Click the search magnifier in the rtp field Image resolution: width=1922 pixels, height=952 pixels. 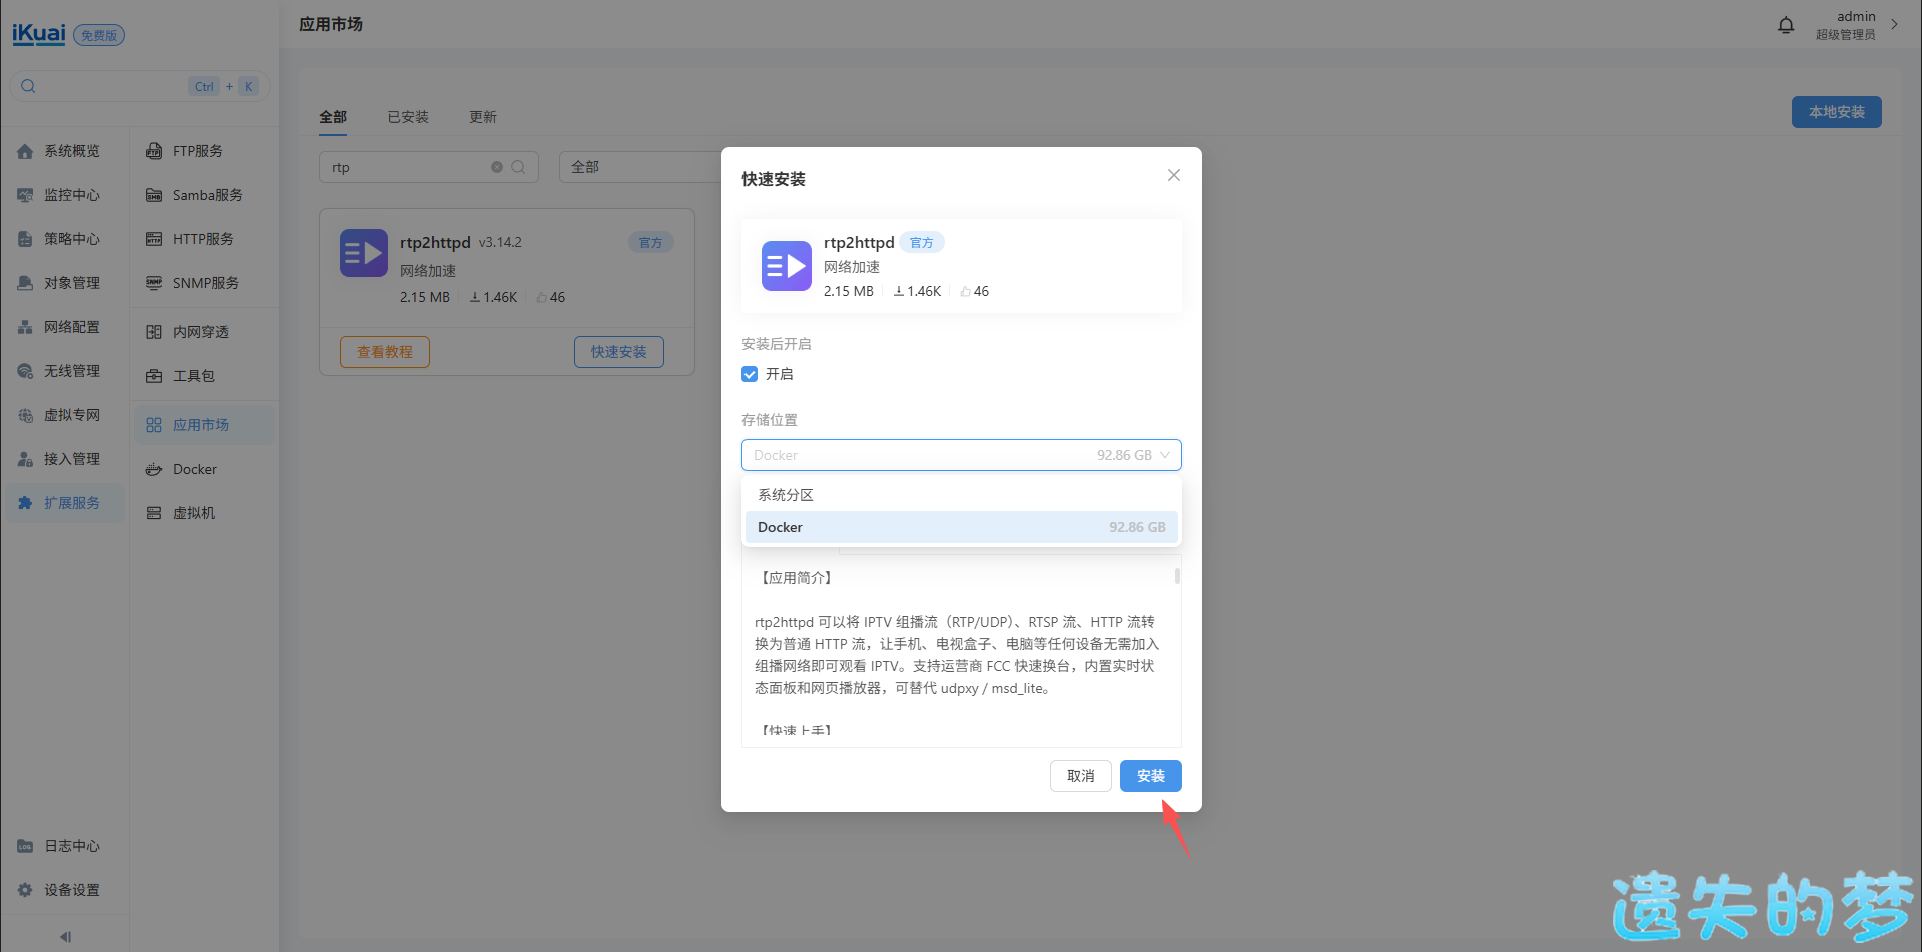(x=518, y=167)
